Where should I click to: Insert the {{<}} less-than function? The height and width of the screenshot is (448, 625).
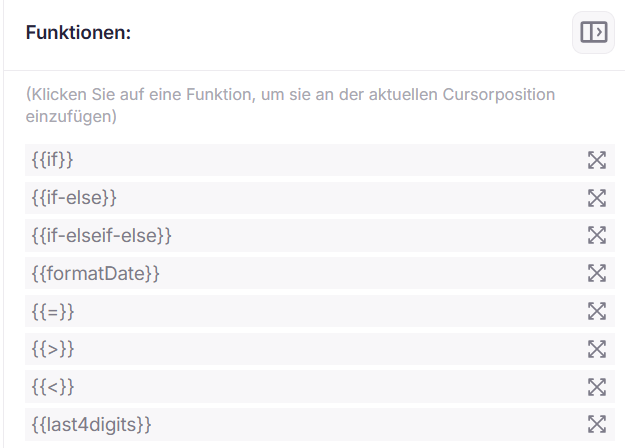coord(53,387)
